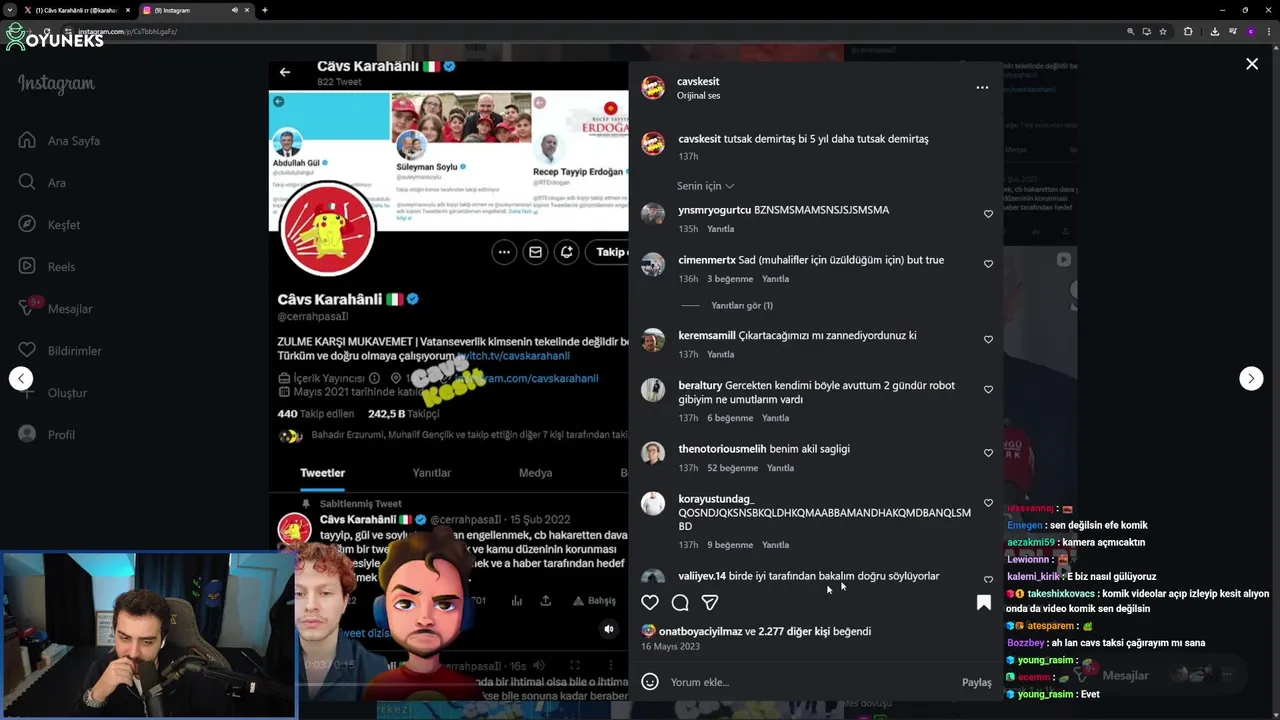
Task: Switch to Yanıtlar tab in video
Action: [432, 473]
